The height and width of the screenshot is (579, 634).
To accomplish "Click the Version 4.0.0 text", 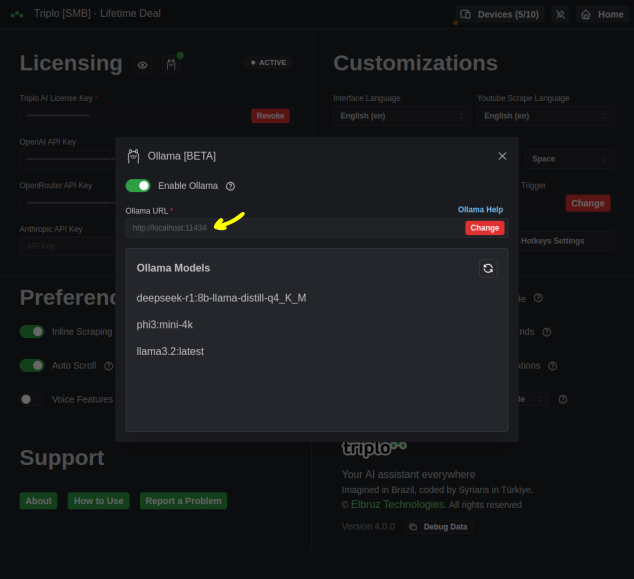I will pyautogui.click(x=368, y=526).
